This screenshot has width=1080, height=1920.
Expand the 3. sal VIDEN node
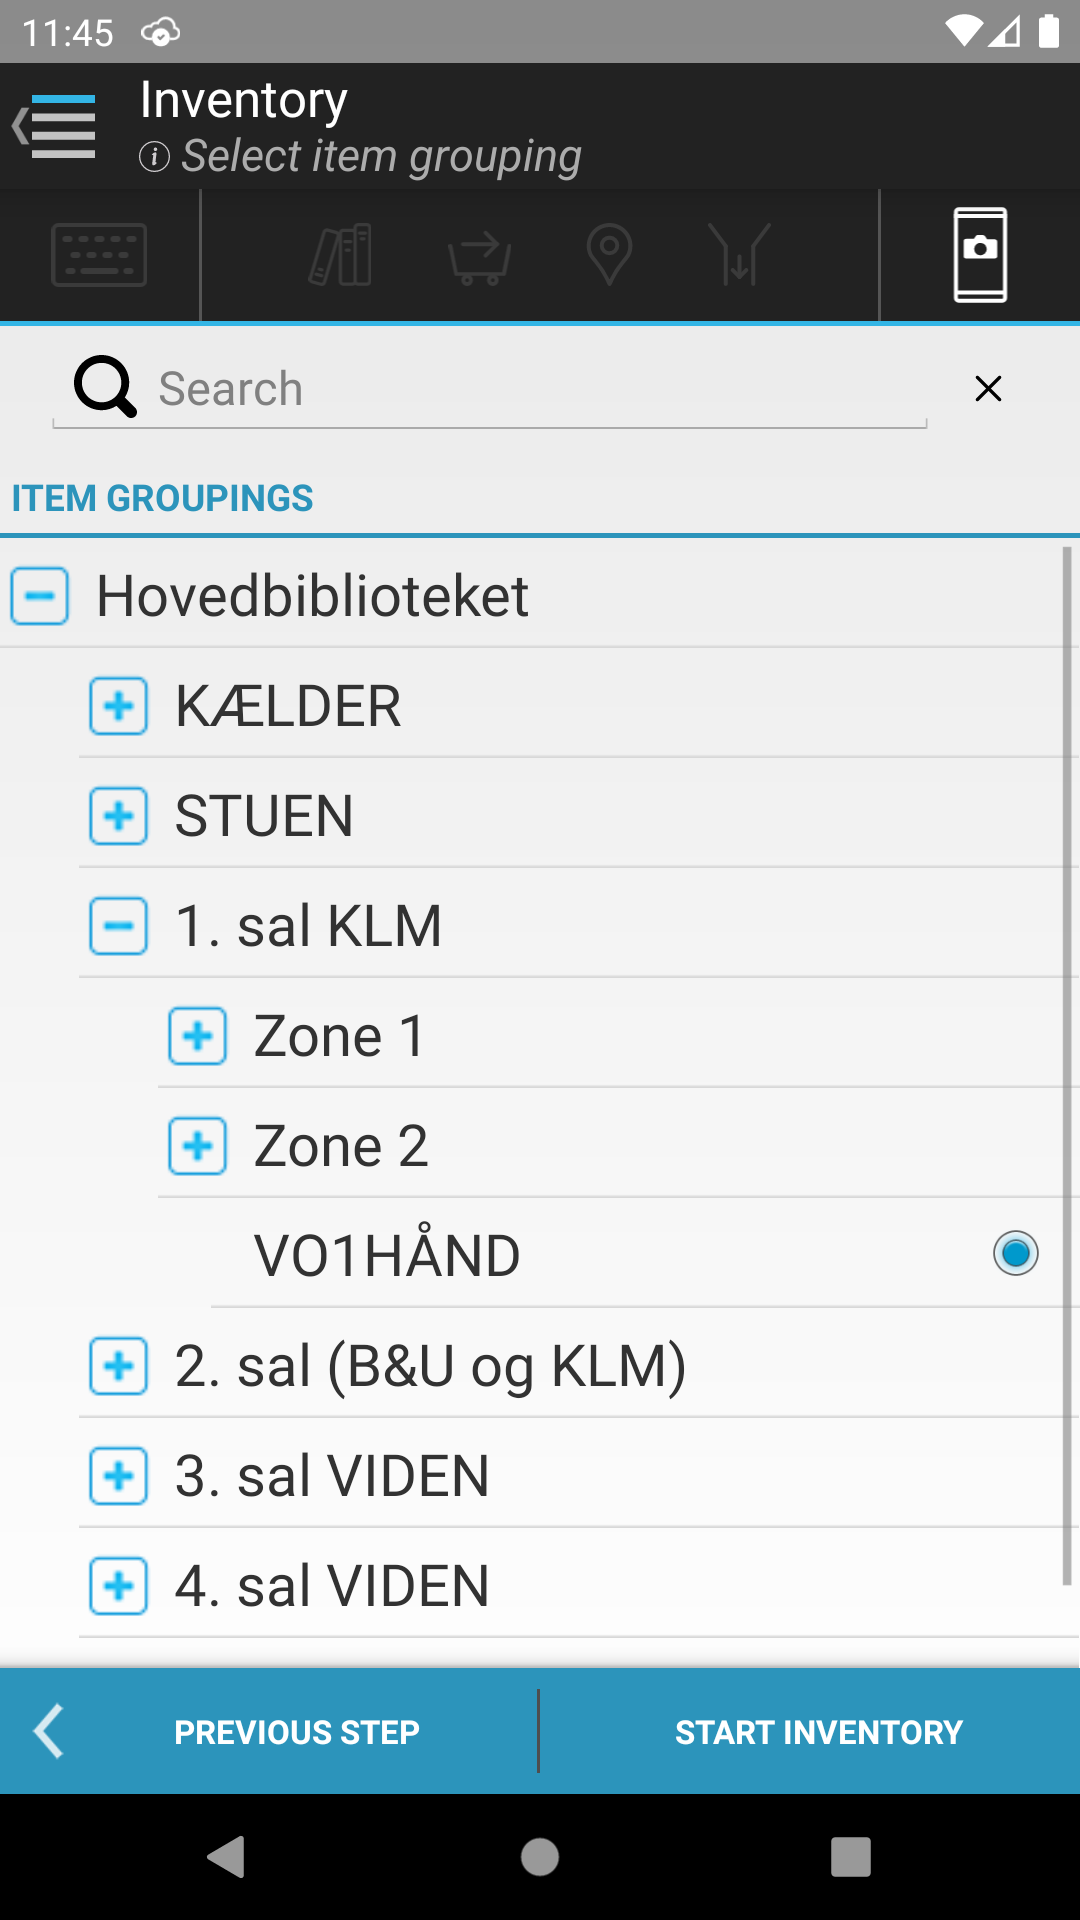tap(119, 1476)
